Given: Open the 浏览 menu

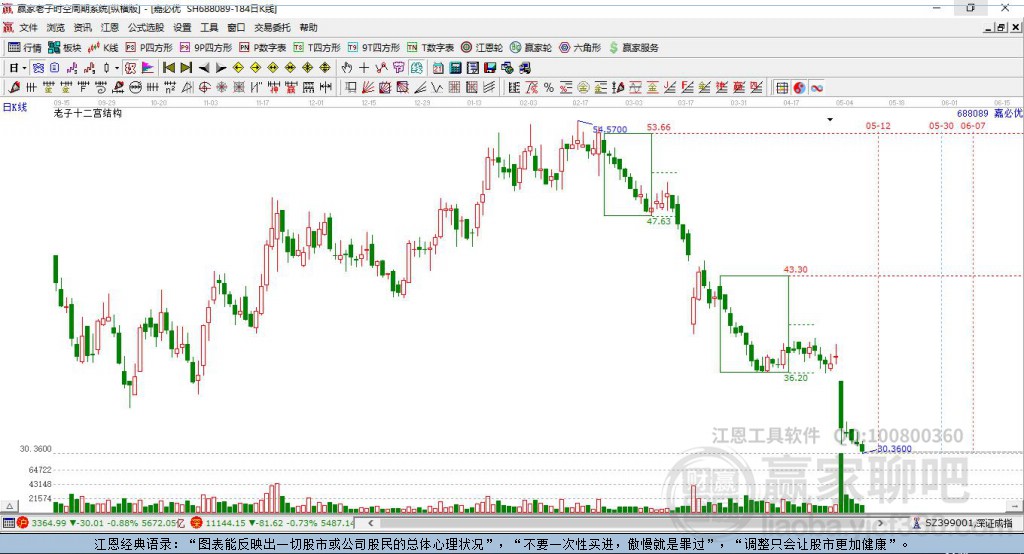Looking at the screenshot, I should coord(56,27).
